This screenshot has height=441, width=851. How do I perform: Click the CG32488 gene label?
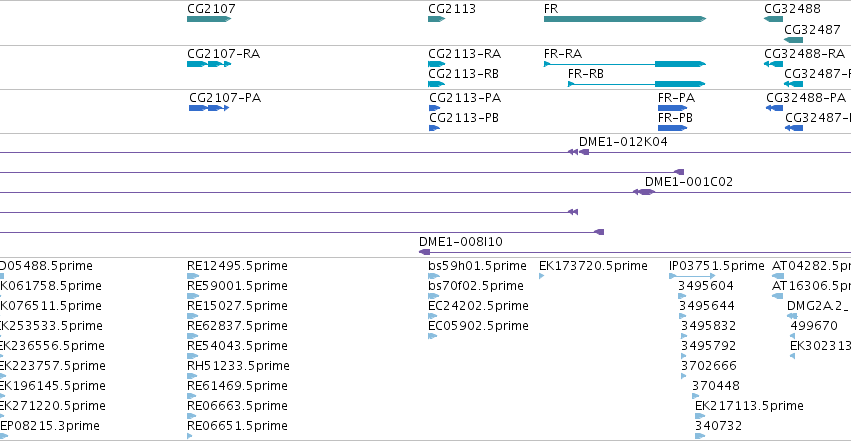(792, 9)
